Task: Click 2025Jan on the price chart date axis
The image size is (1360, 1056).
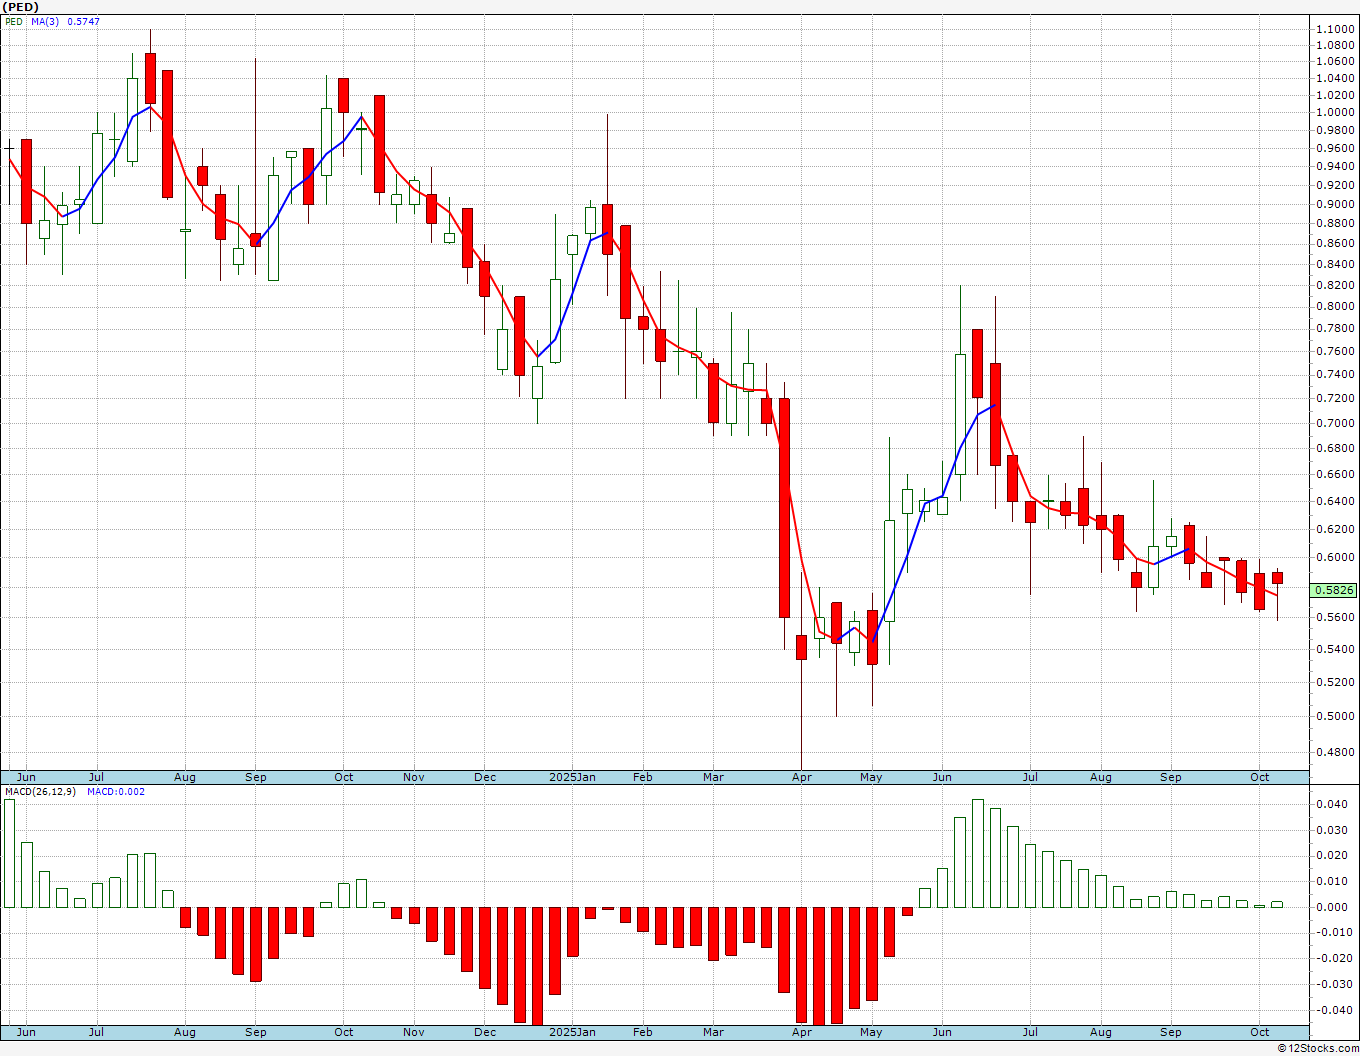Action: tap(573, 777)
